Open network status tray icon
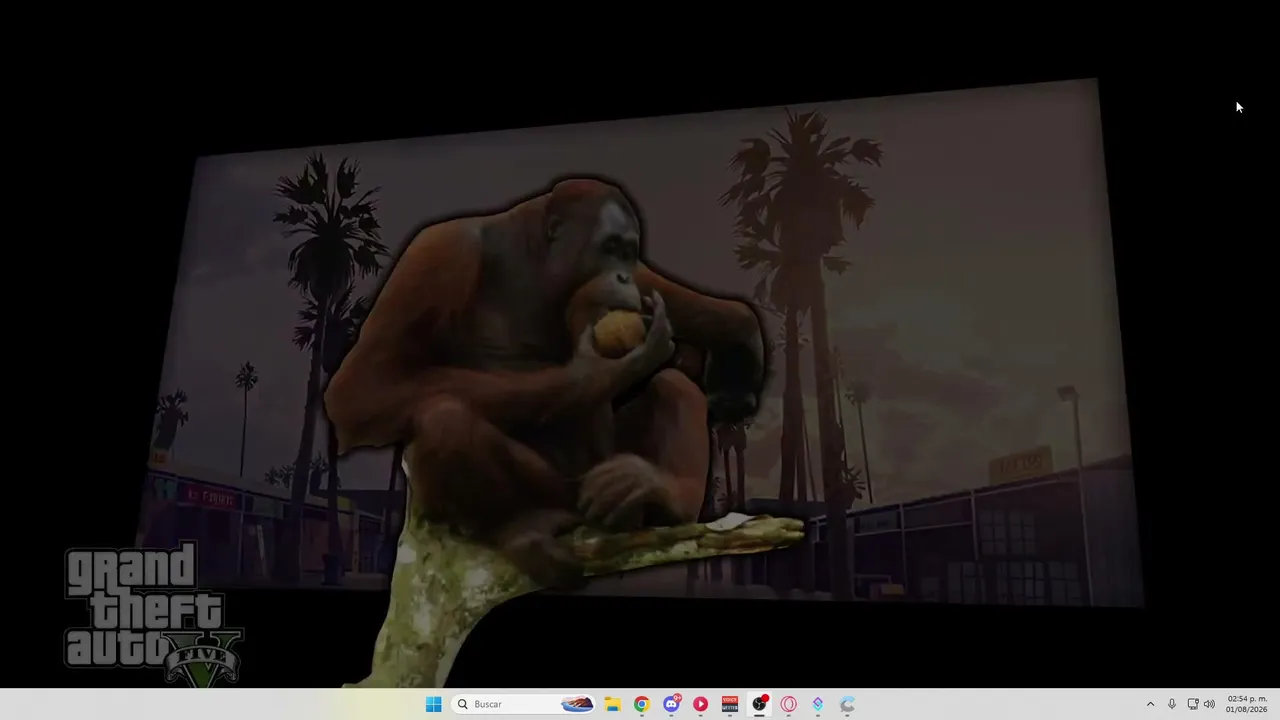This screenshot has height=720, width=1280. tap(1192, 704)
